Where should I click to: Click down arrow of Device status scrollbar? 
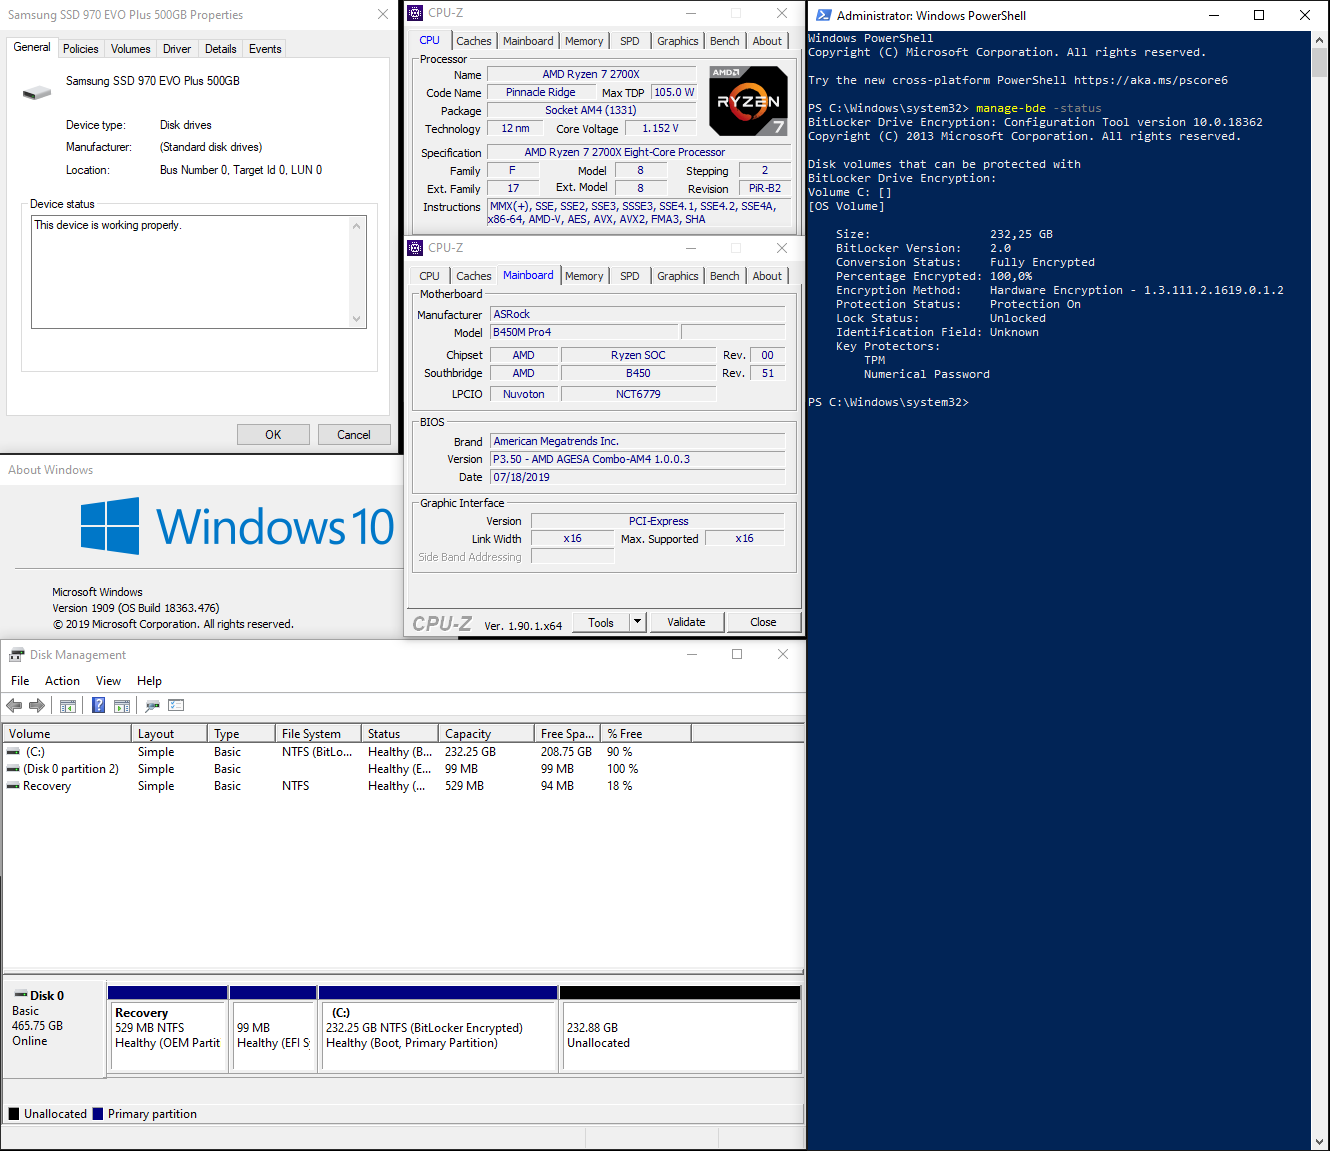357,319
